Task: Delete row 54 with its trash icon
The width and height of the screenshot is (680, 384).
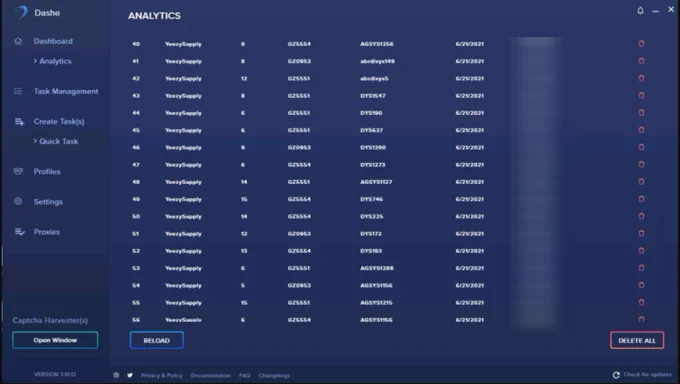Action: pyautogui.click(x=641, y=285)
